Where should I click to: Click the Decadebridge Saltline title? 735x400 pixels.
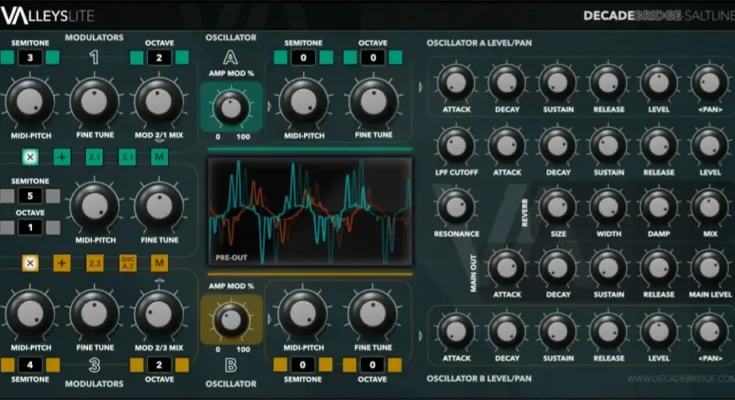[656, 16]
